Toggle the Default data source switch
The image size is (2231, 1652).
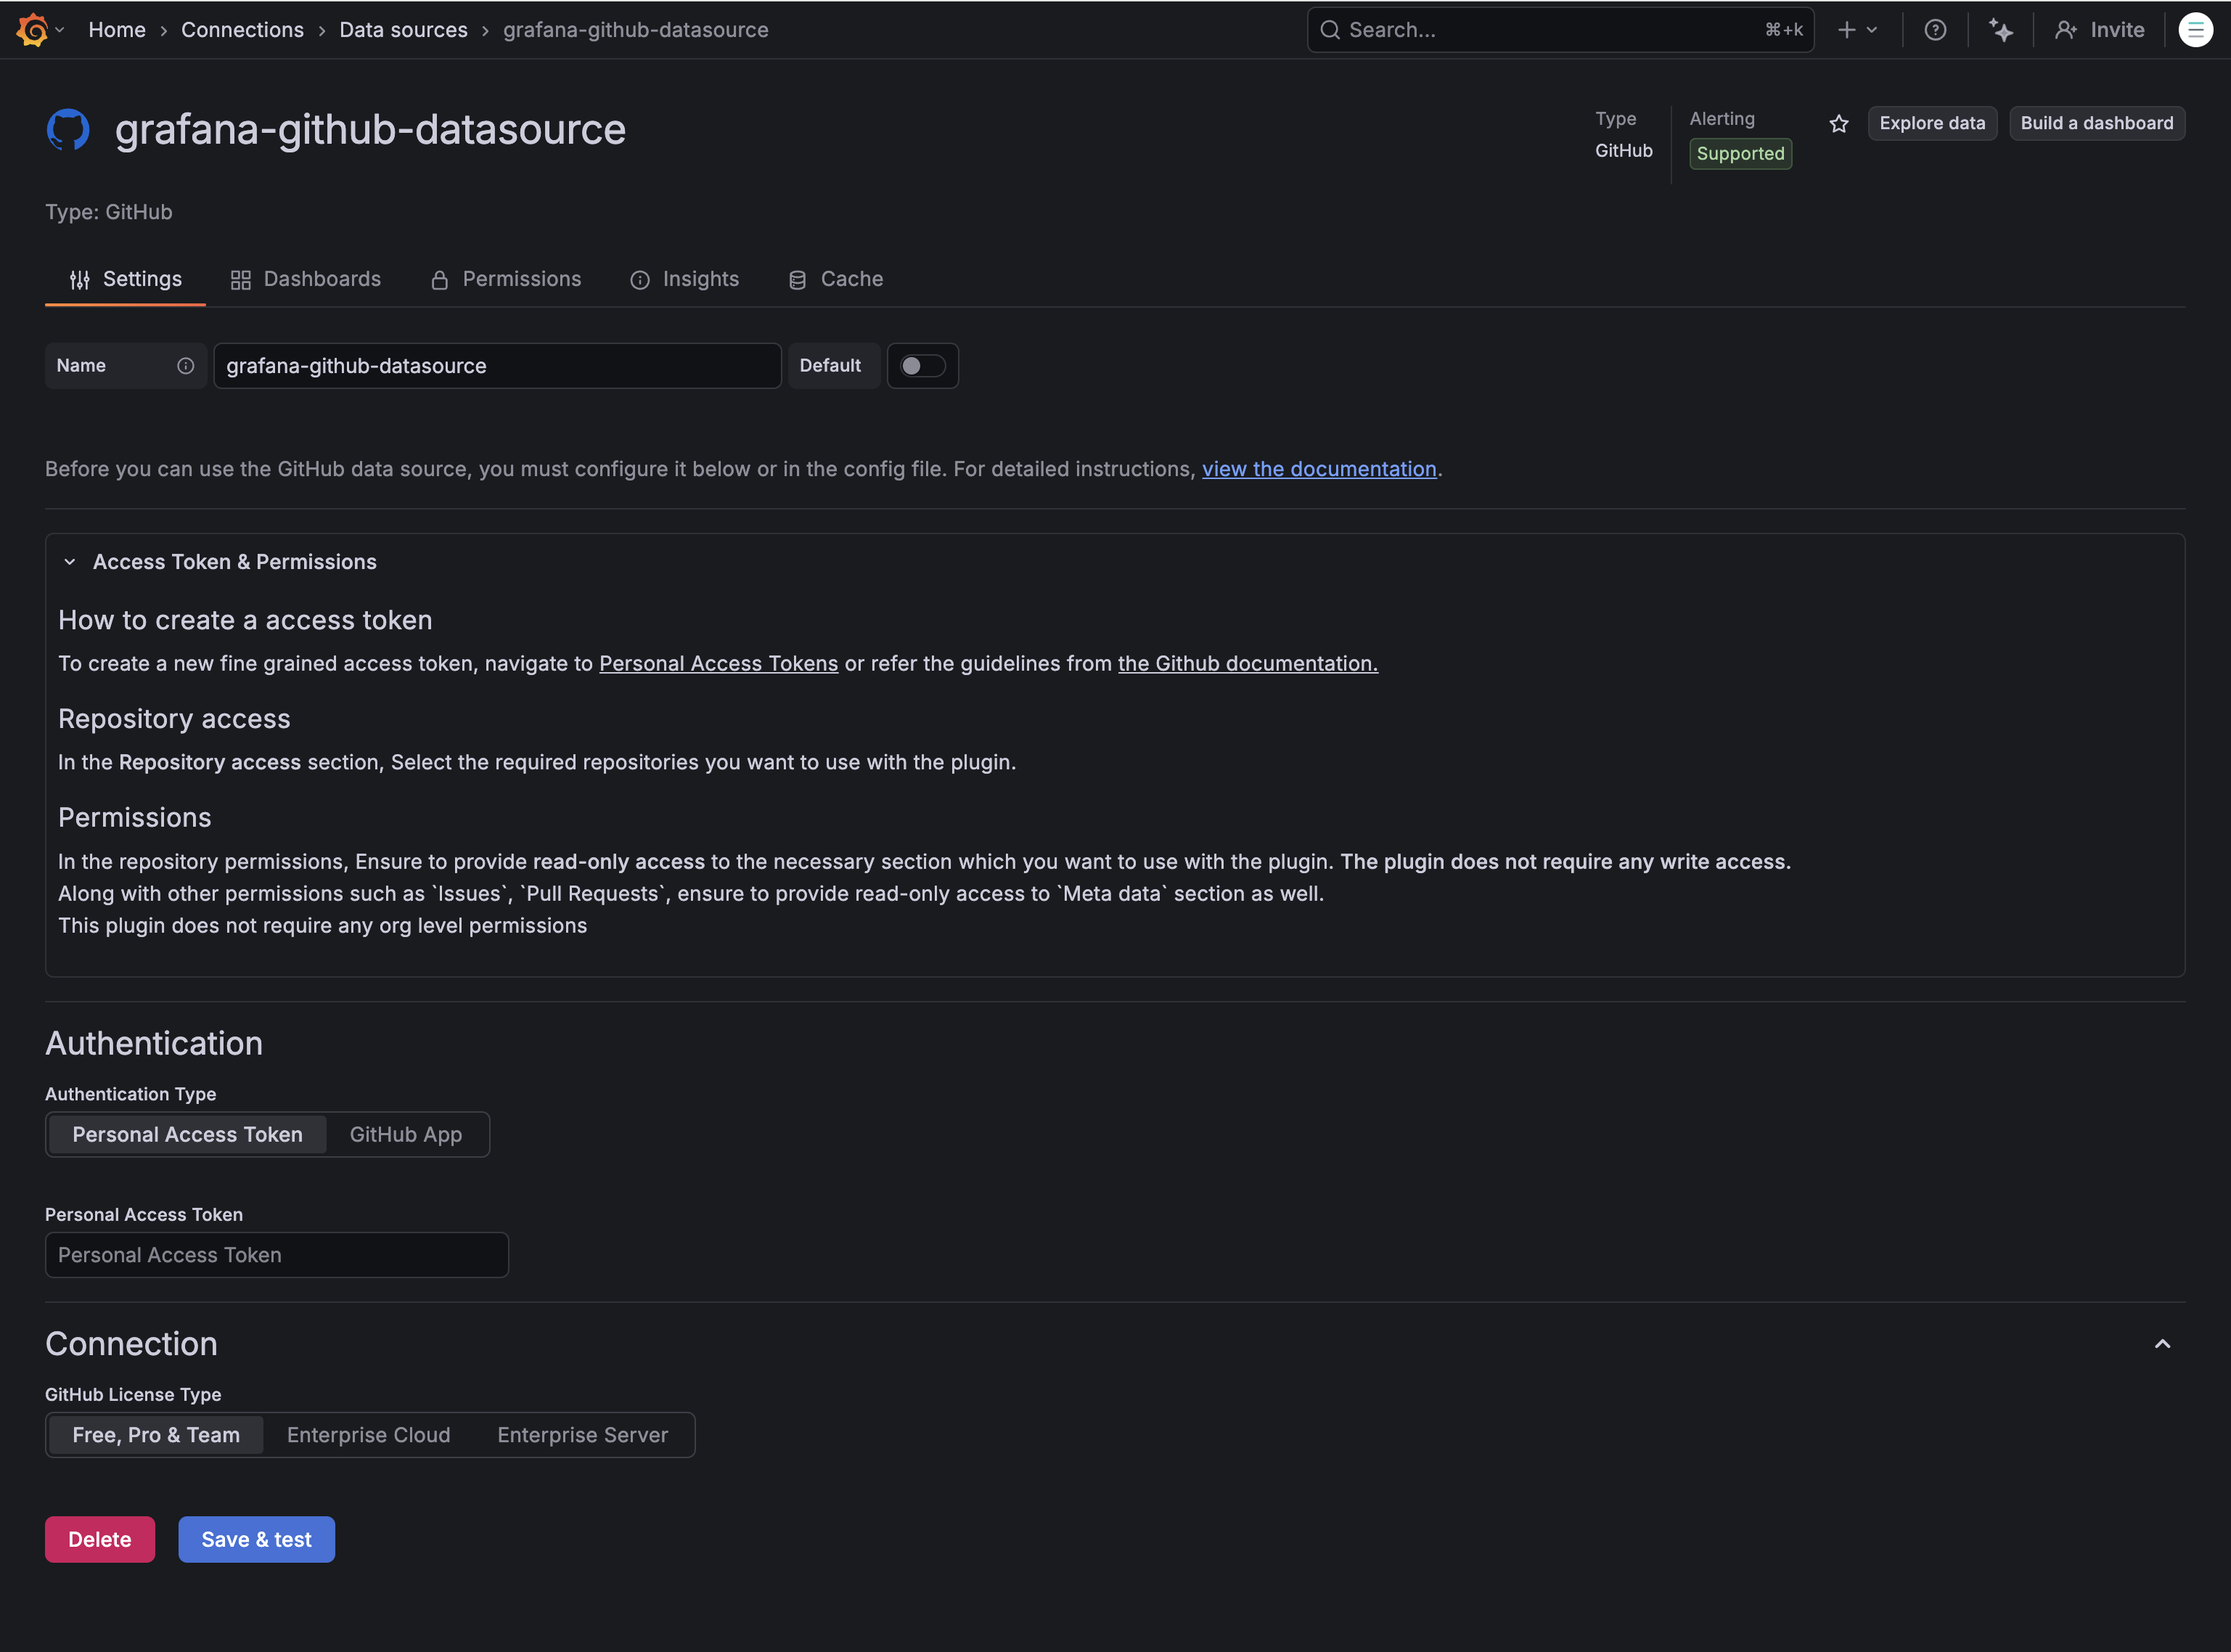[x=922, y=366]
